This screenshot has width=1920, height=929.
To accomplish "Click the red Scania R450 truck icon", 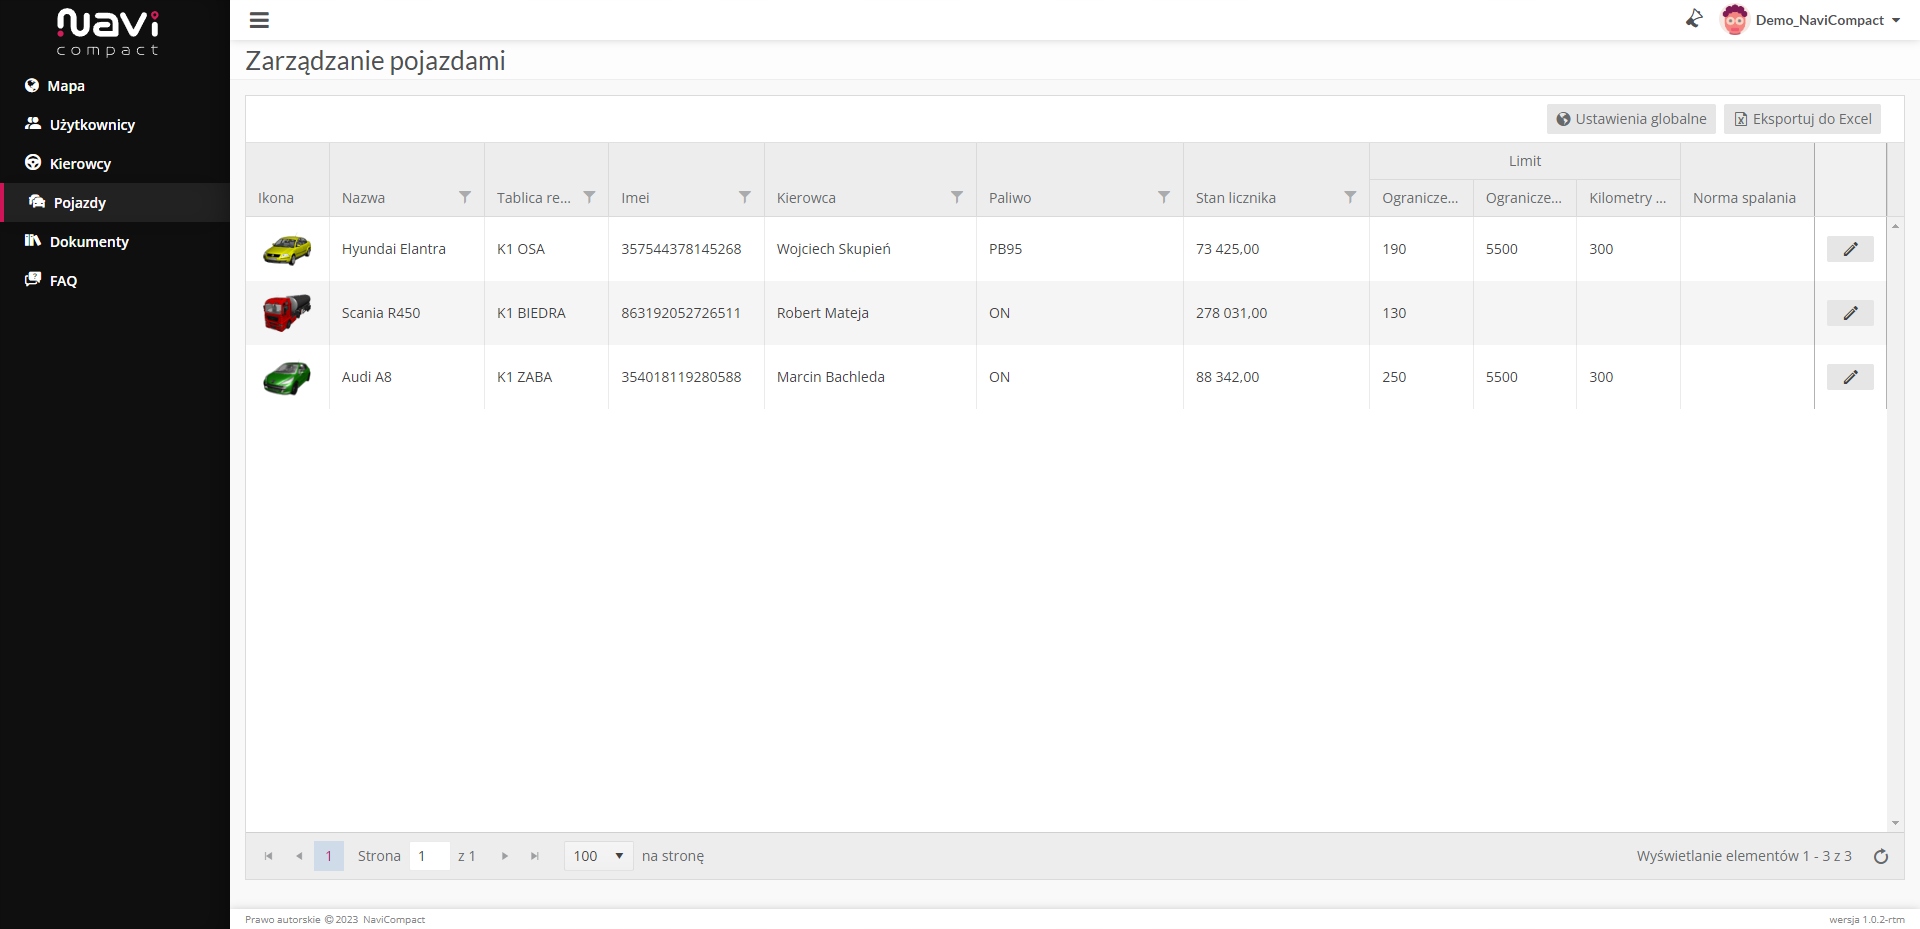I will click(287, 313).
